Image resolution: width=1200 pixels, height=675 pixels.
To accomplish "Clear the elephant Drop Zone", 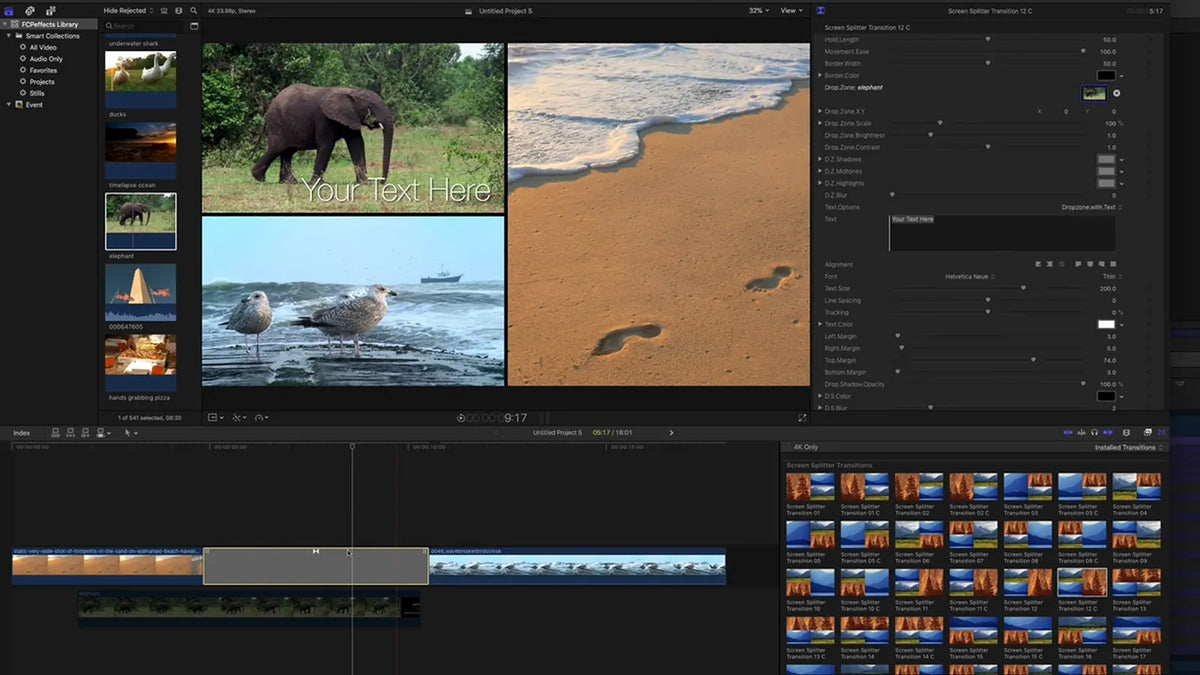I will (x=1117, y=93).
